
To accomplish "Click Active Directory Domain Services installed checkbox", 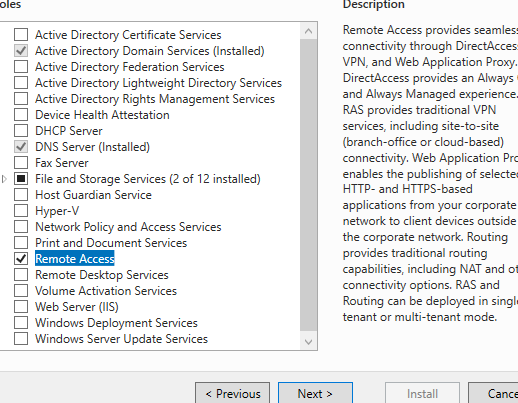I will click(21, 51).
